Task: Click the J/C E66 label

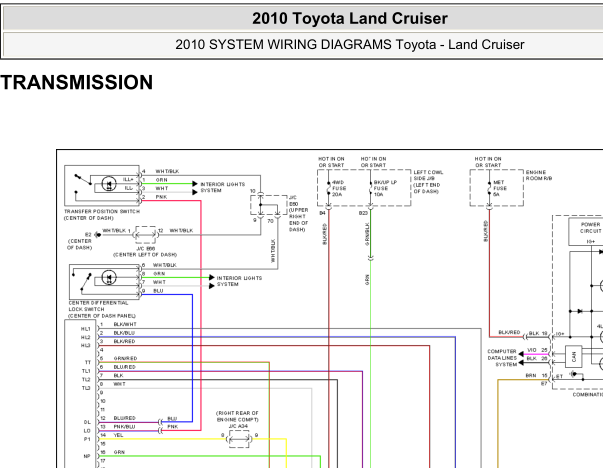Action: click(x=146, y=248)
